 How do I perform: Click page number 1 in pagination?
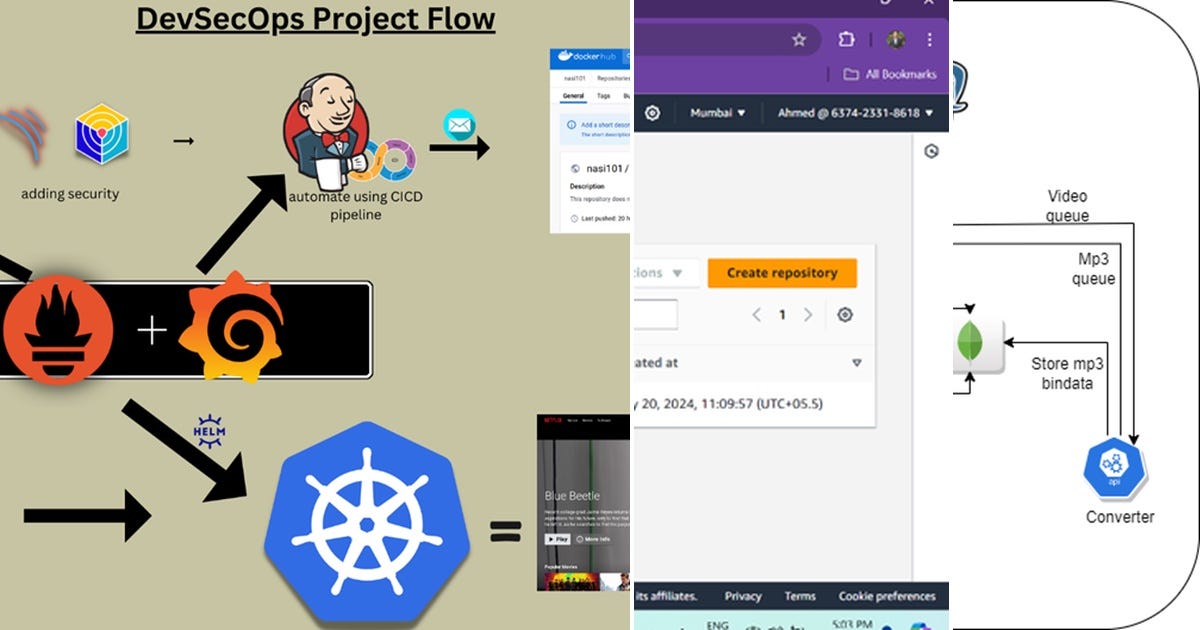(x=782, y=315)
